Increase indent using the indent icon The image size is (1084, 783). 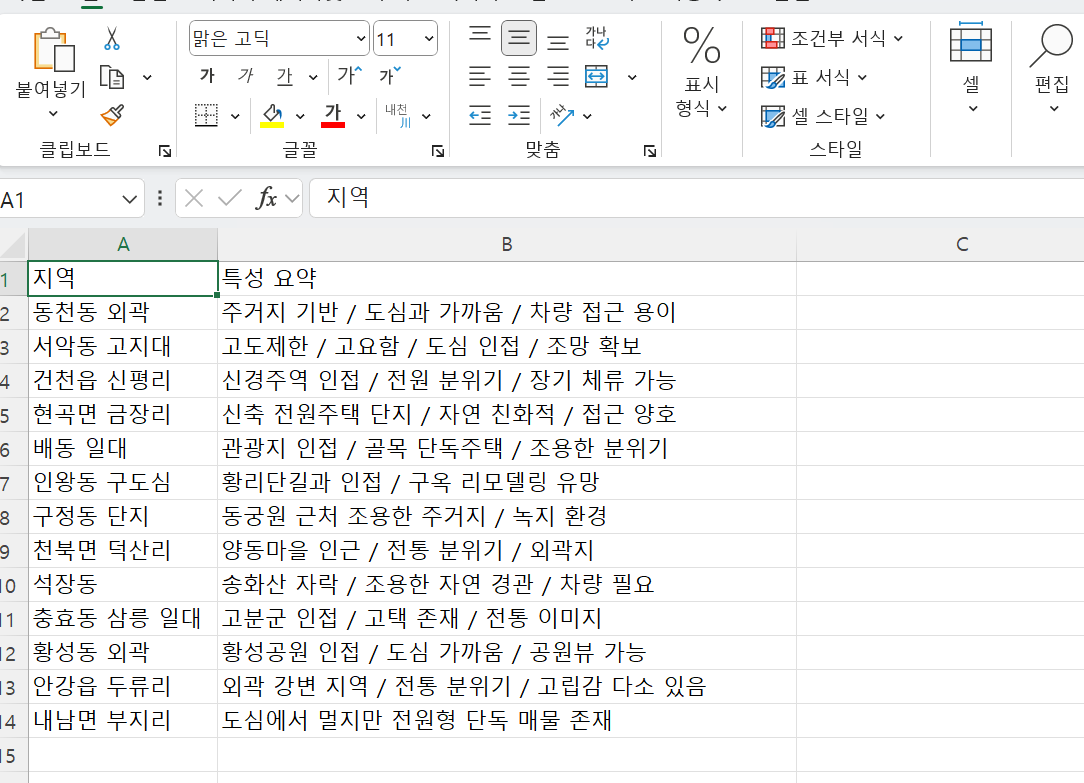coord(518,115)
